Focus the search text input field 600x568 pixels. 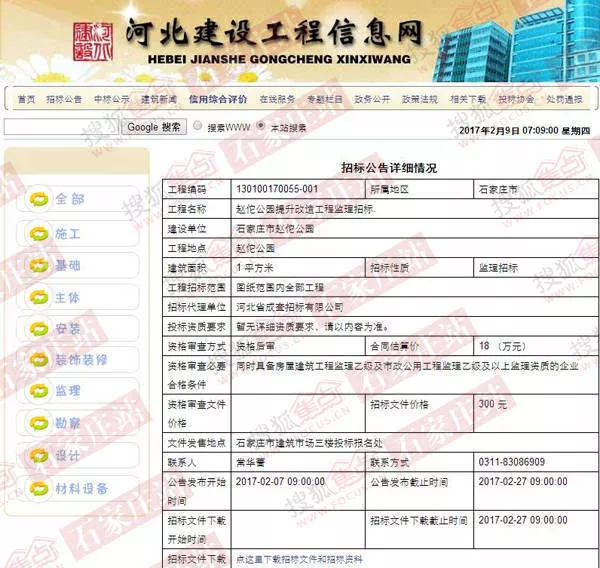tap(61, 128)
